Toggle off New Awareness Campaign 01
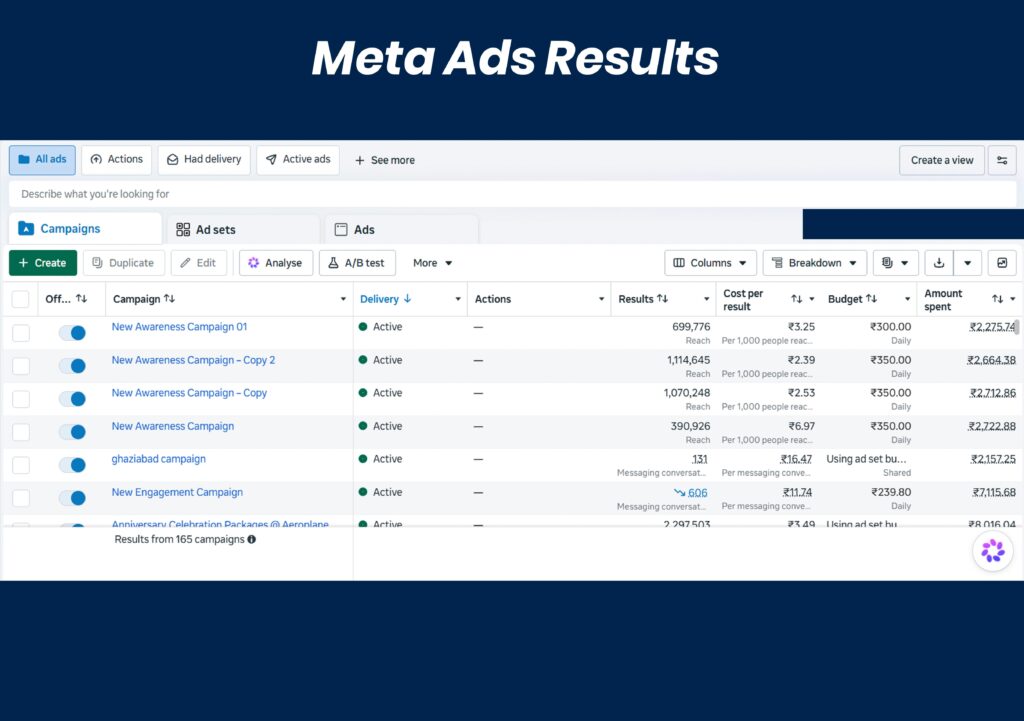 [72, 333]
